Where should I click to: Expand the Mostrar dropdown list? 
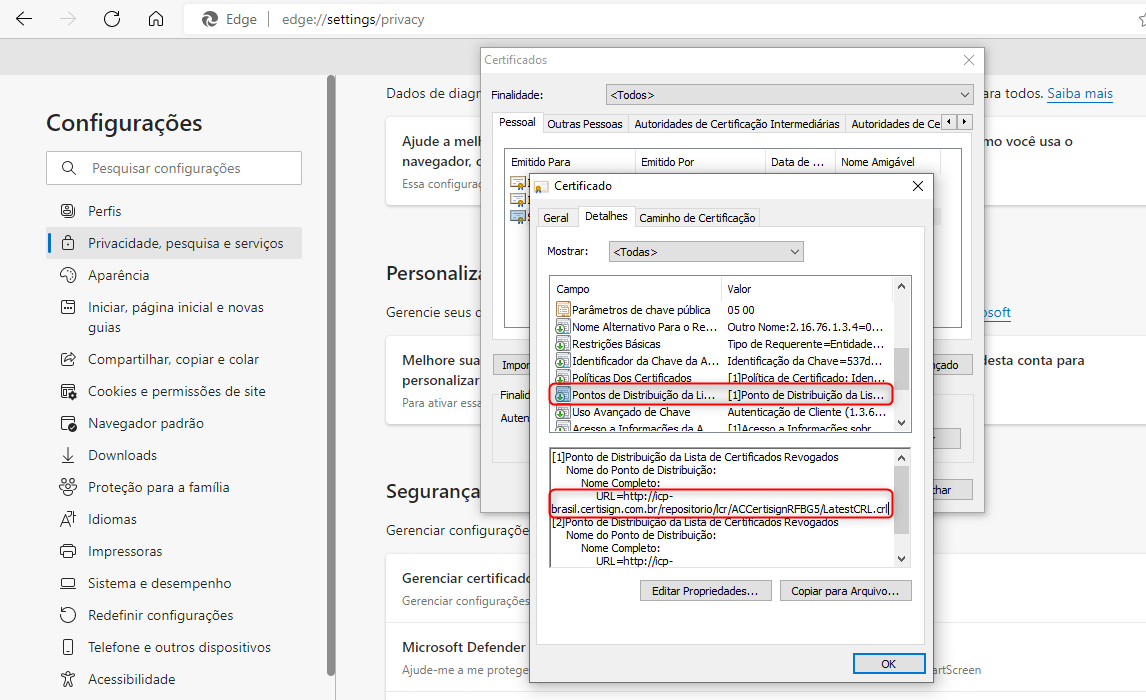click(x=705, y=252)
